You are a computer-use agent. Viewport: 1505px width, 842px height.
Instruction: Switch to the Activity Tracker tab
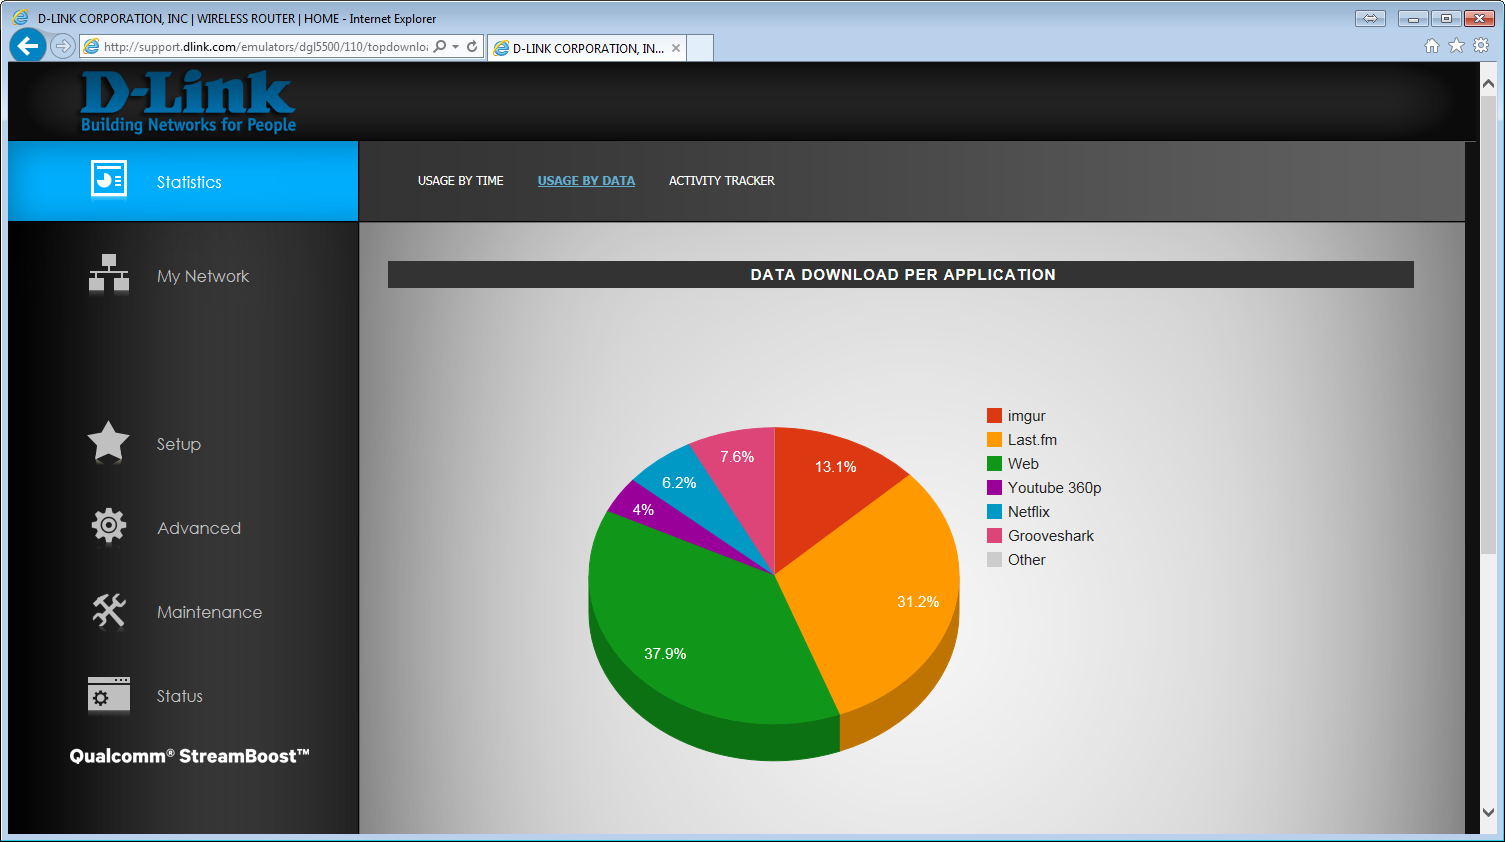(722, 181)
